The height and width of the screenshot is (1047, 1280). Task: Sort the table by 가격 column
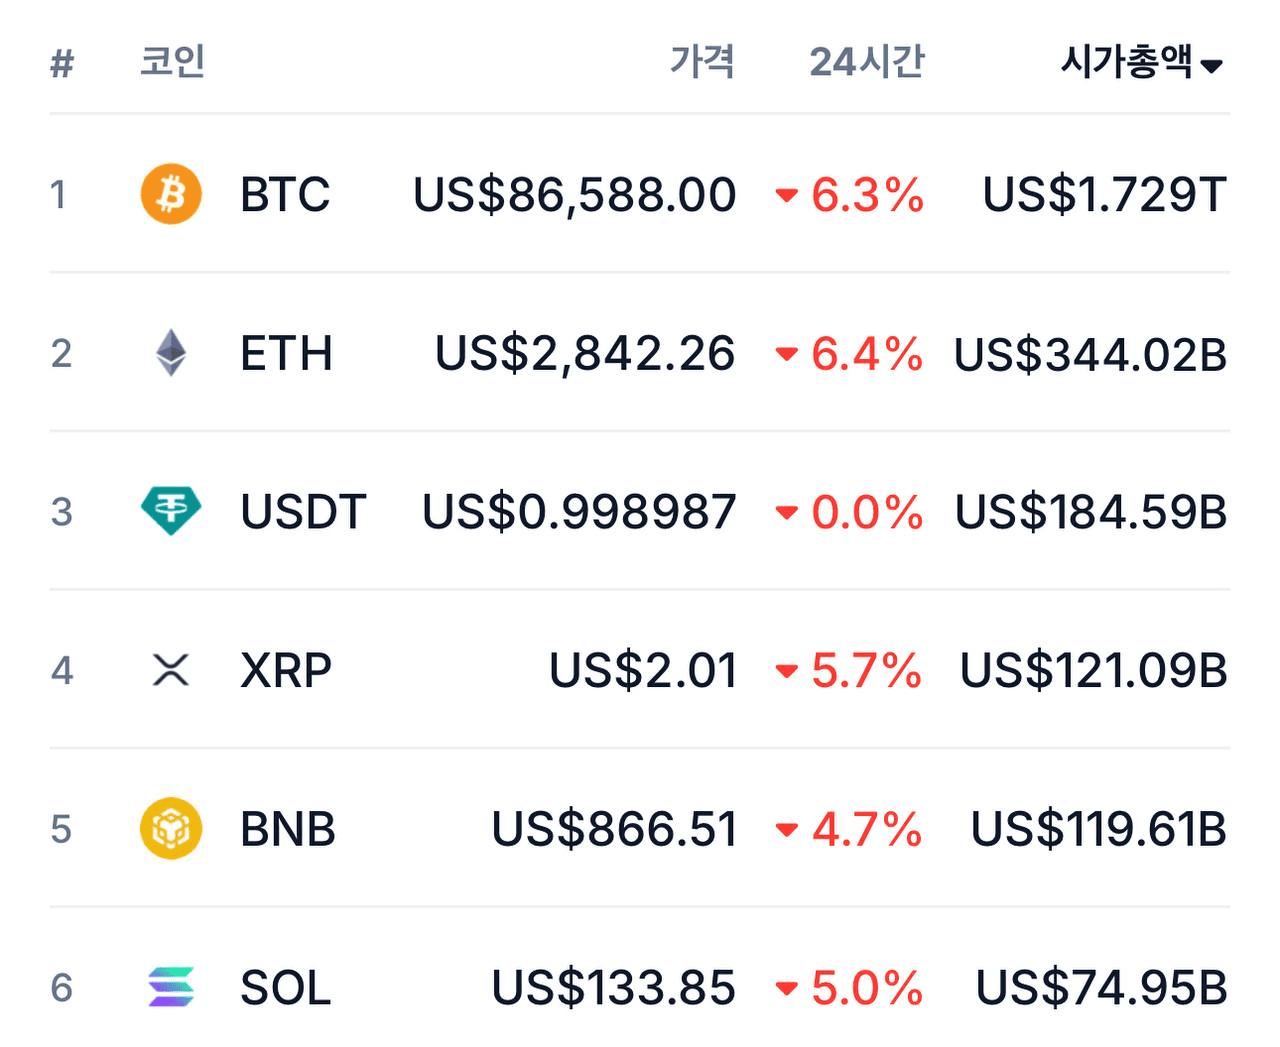pos(702,62)
